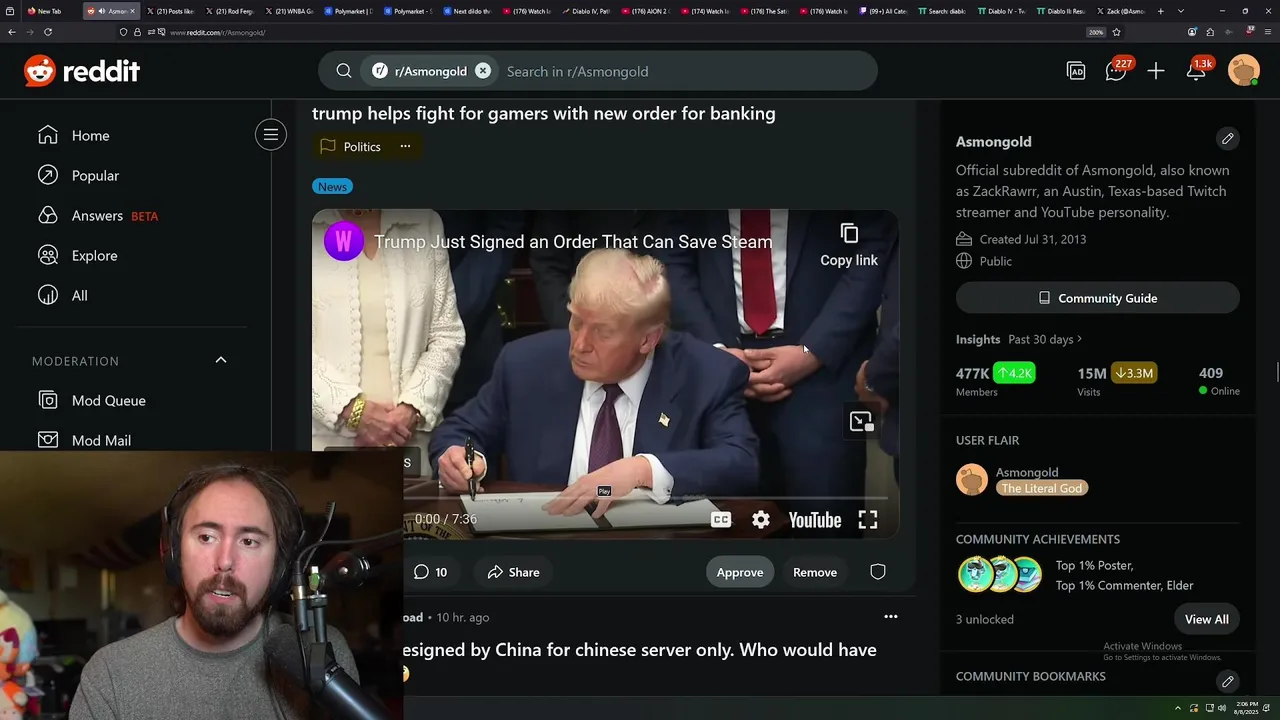Open post options three-dot menu beside Politics
Image resolution: width=1280 pixels, height=720 pixels.
[405, 146]
